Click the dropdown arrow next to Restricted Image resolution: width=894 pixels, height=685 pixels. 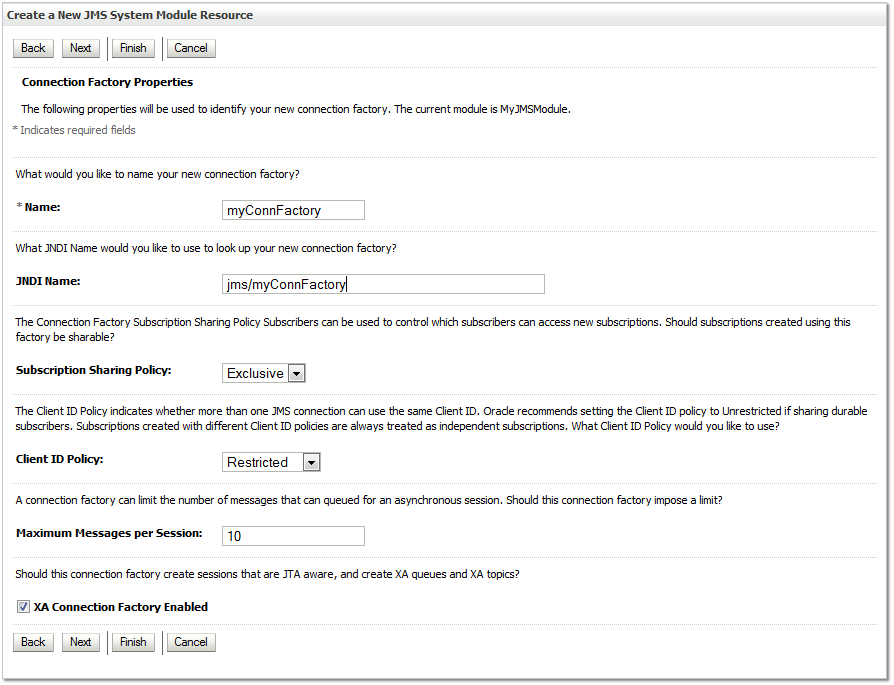tap(311, 462)
